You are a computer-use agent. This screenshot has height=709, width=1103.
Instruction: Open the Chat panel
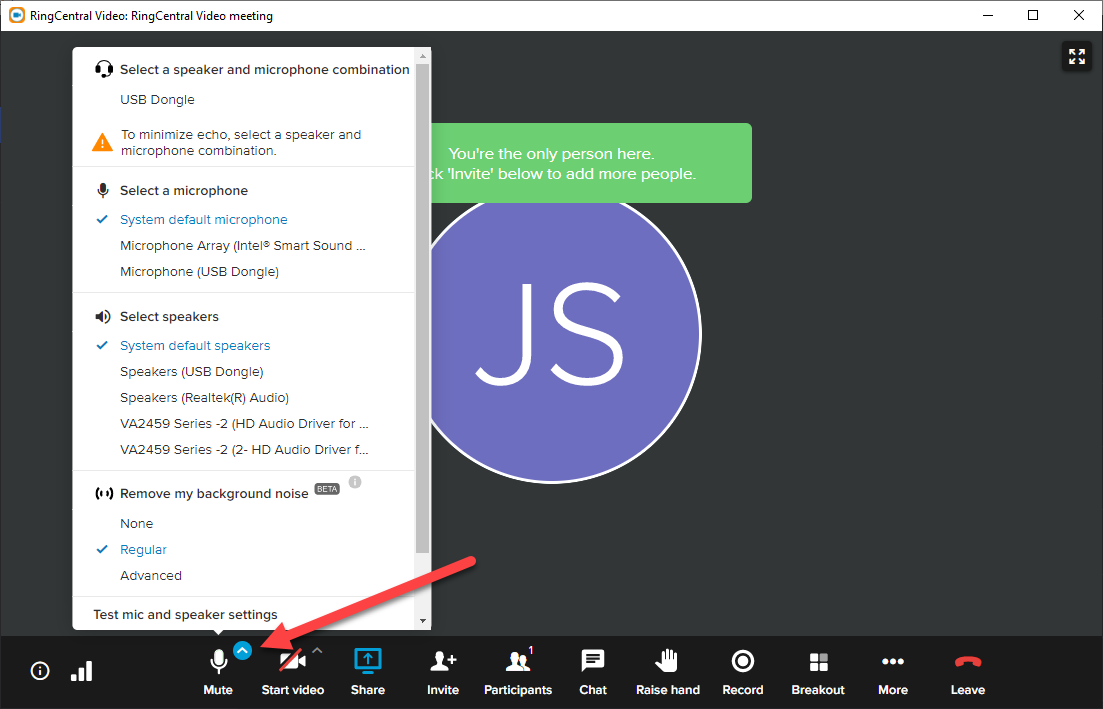click(593, 661)
